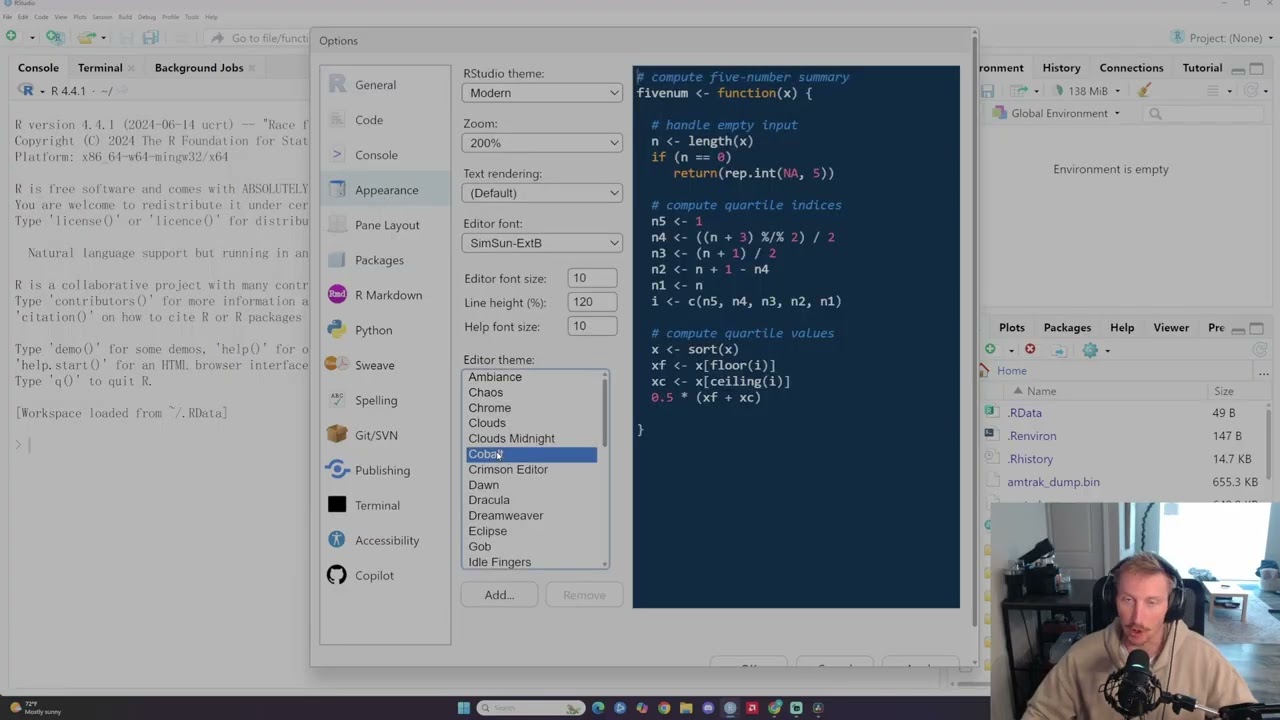Open the Terminal options section
Screen dimensions: 1280x720
(385, 505)
